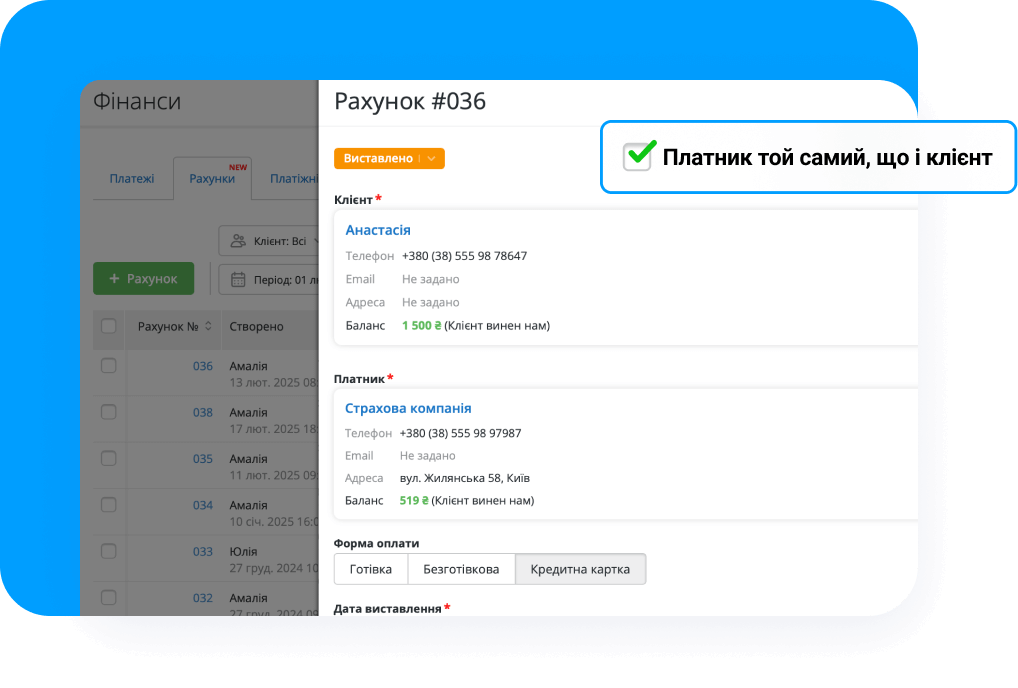Switch to the Платежі tab
Screen dimensions: 1018x688
(131, 179)
